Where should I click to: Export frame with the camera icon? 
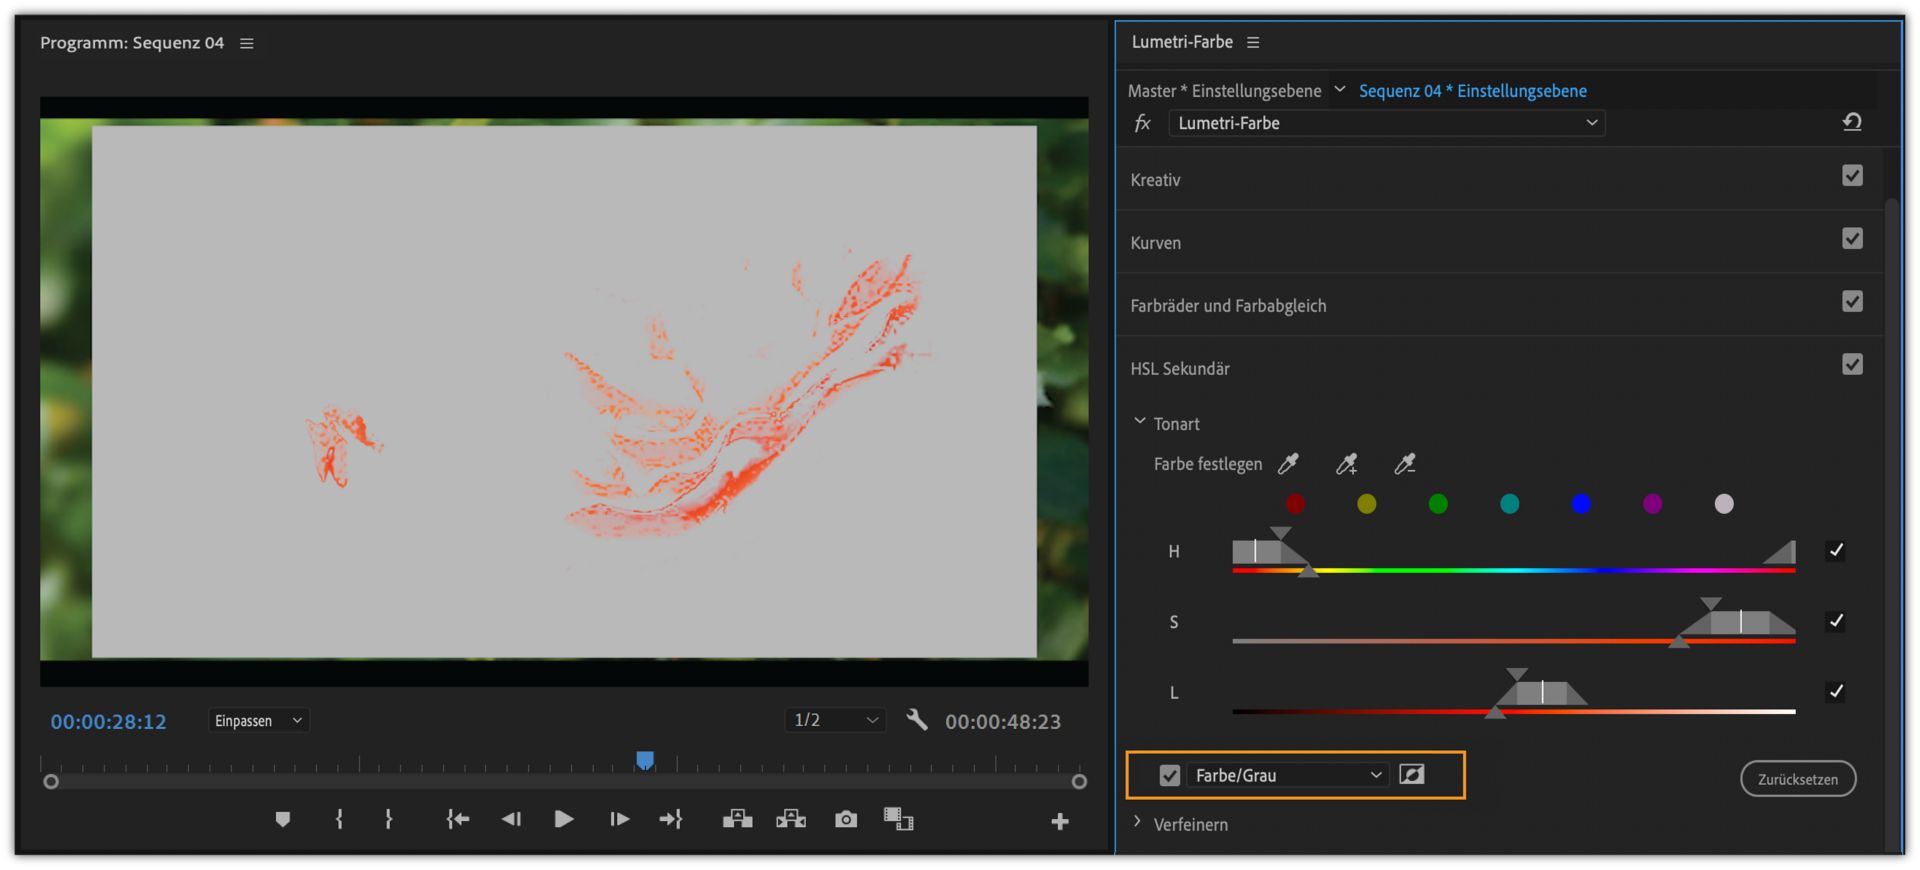coord(846,820)
